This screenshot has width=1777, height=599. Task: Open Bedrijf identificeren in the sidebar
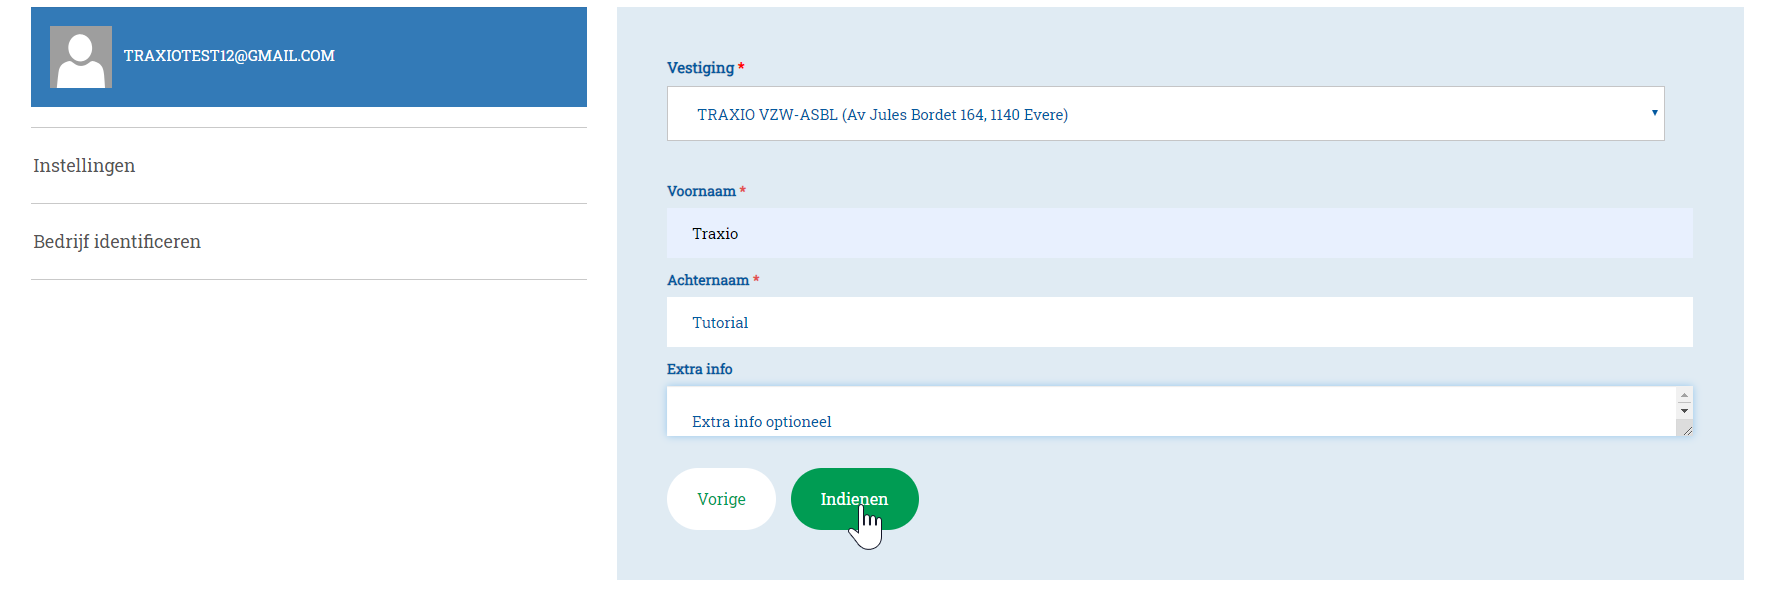[117, 242]
